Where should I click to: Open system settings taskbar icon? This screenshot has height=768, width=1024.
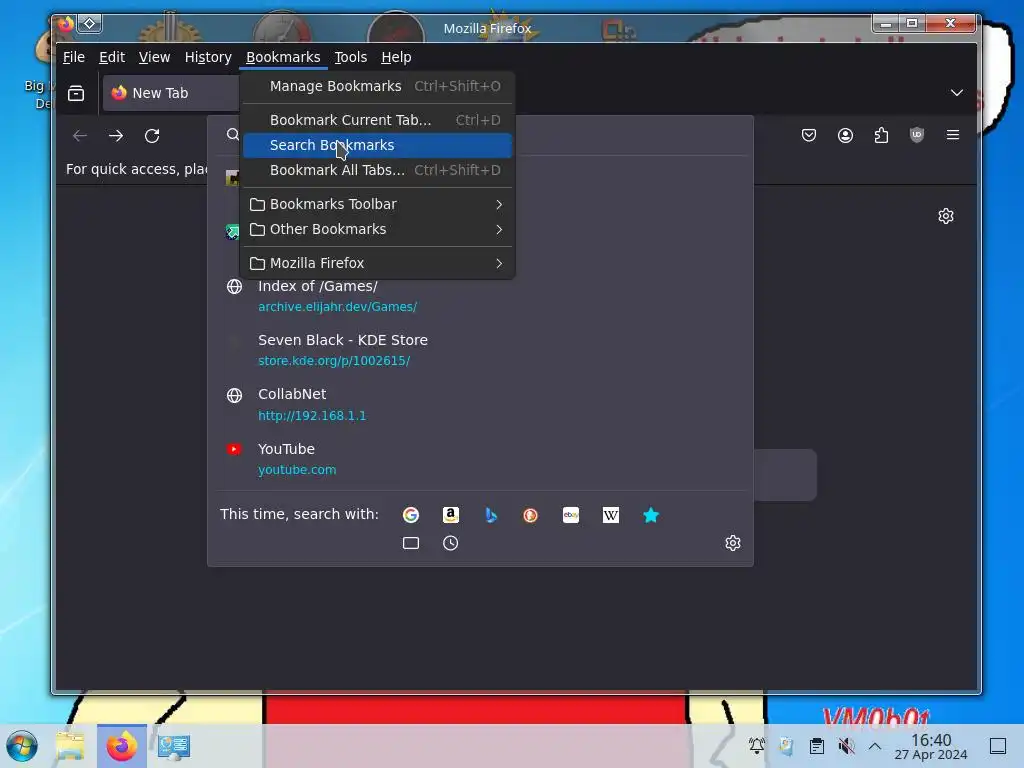point(173,746)
